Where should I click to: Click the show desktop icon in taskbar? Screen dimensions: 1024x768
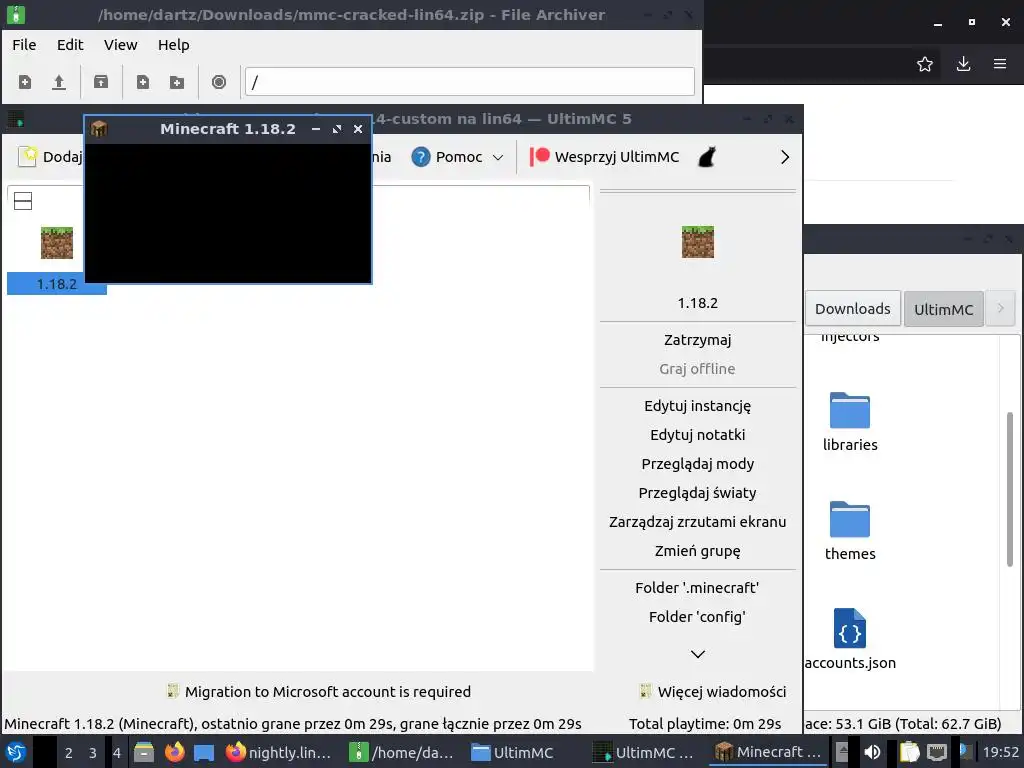coord(204,753)
